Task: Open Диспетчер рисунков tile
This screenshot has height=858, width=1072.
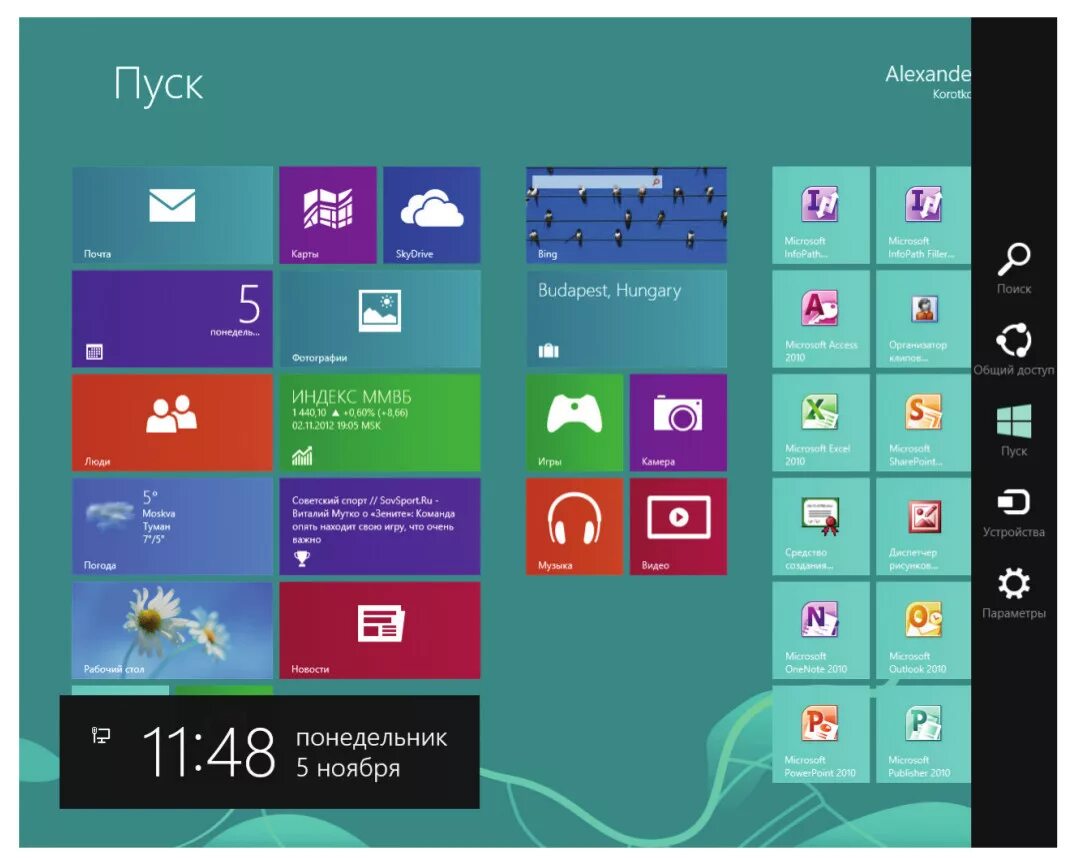Action: pyautogui.click(x=924, y=527)
